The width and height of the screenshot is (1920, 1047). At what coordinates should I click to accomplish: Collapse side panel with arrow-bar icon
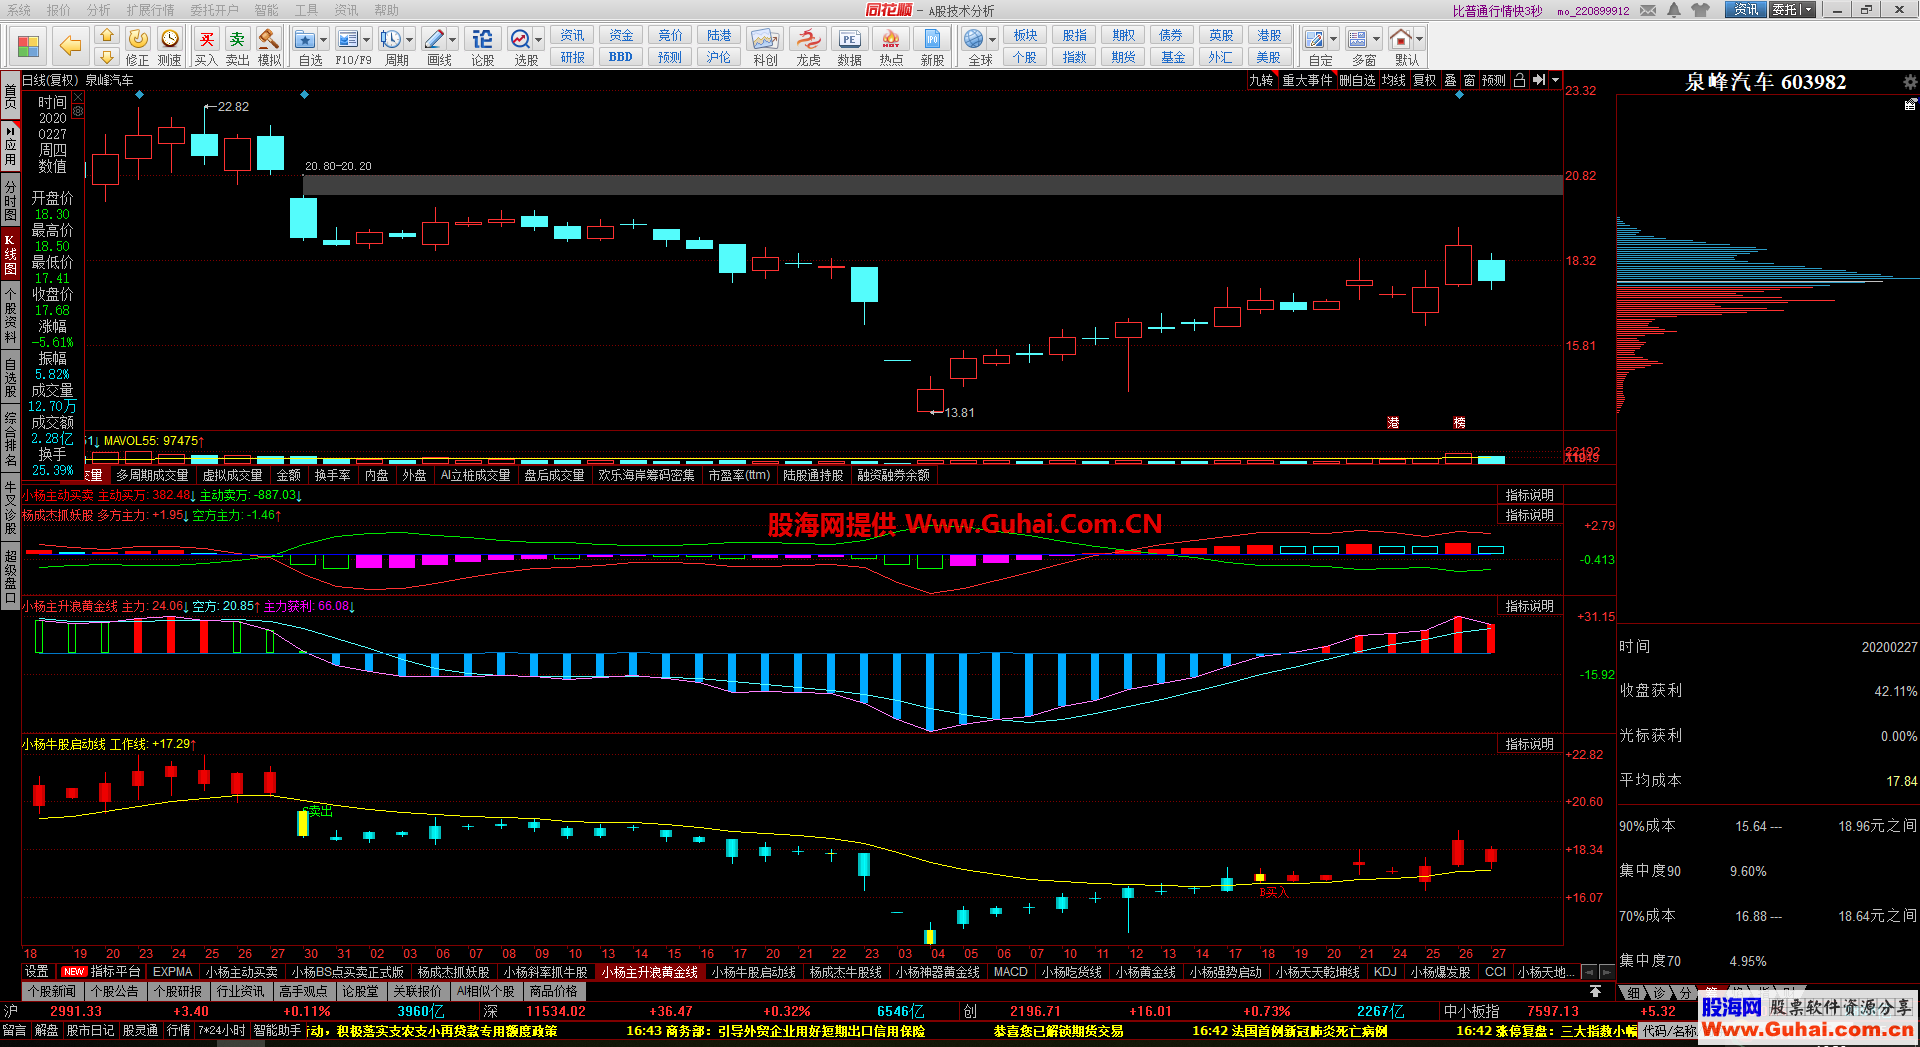(1539, 81)
